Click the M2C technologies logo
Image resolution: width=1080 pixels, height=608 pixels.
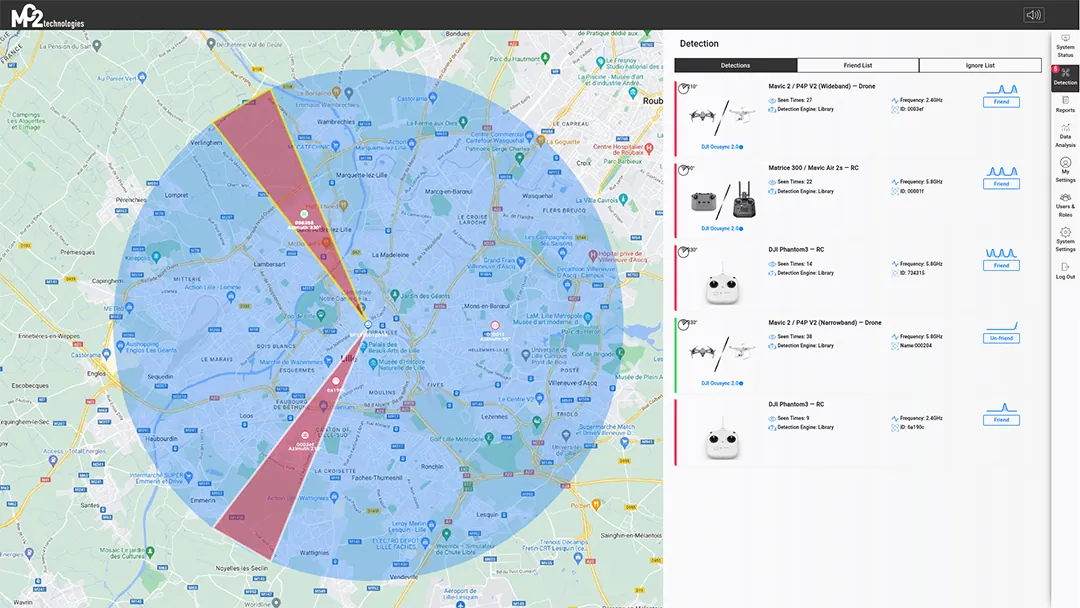pos(48,17)
